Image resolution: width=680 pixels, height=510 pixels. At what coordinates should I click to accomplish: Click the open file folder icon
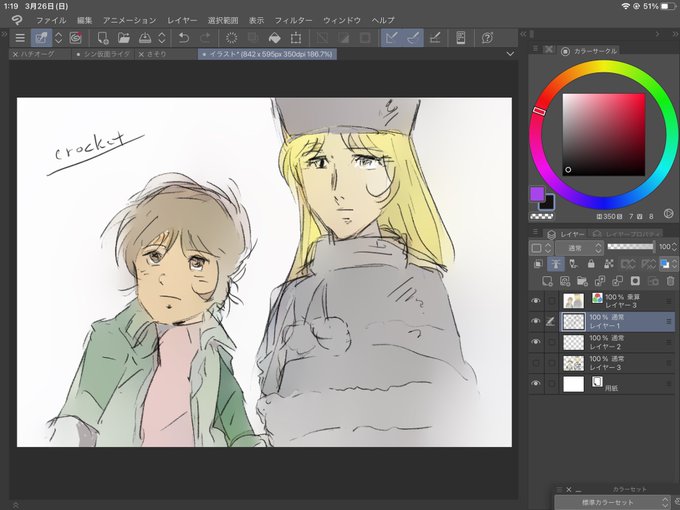point(124,38)
